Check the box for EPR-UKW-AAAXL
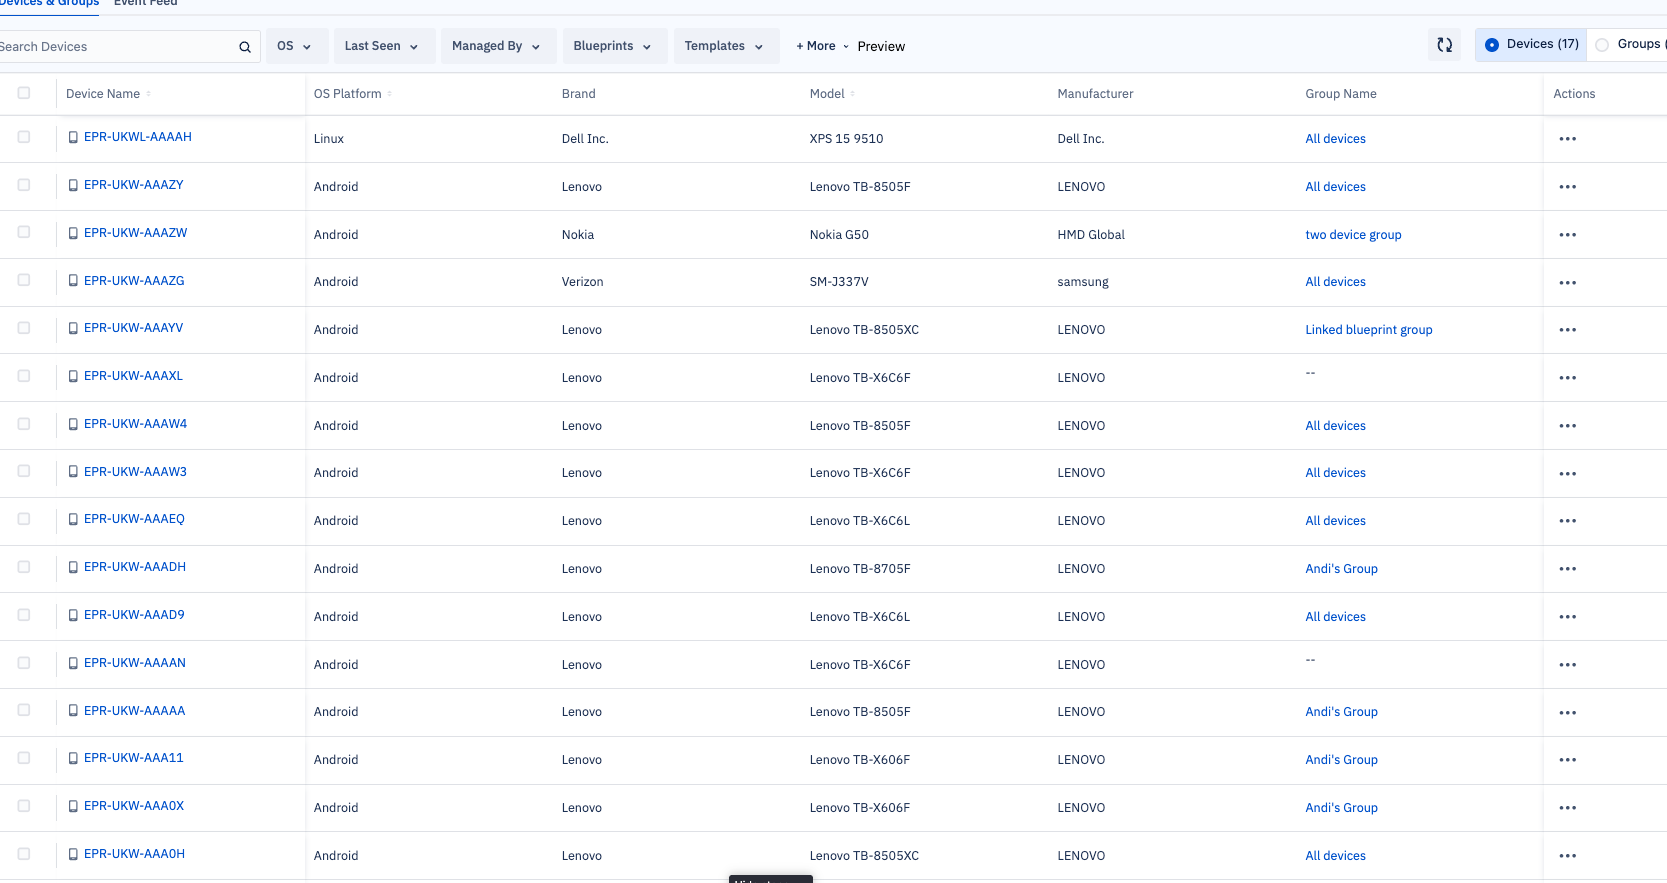Image resolution: width=1667 pixels, height=883 pixels. (x=24, y=376)
